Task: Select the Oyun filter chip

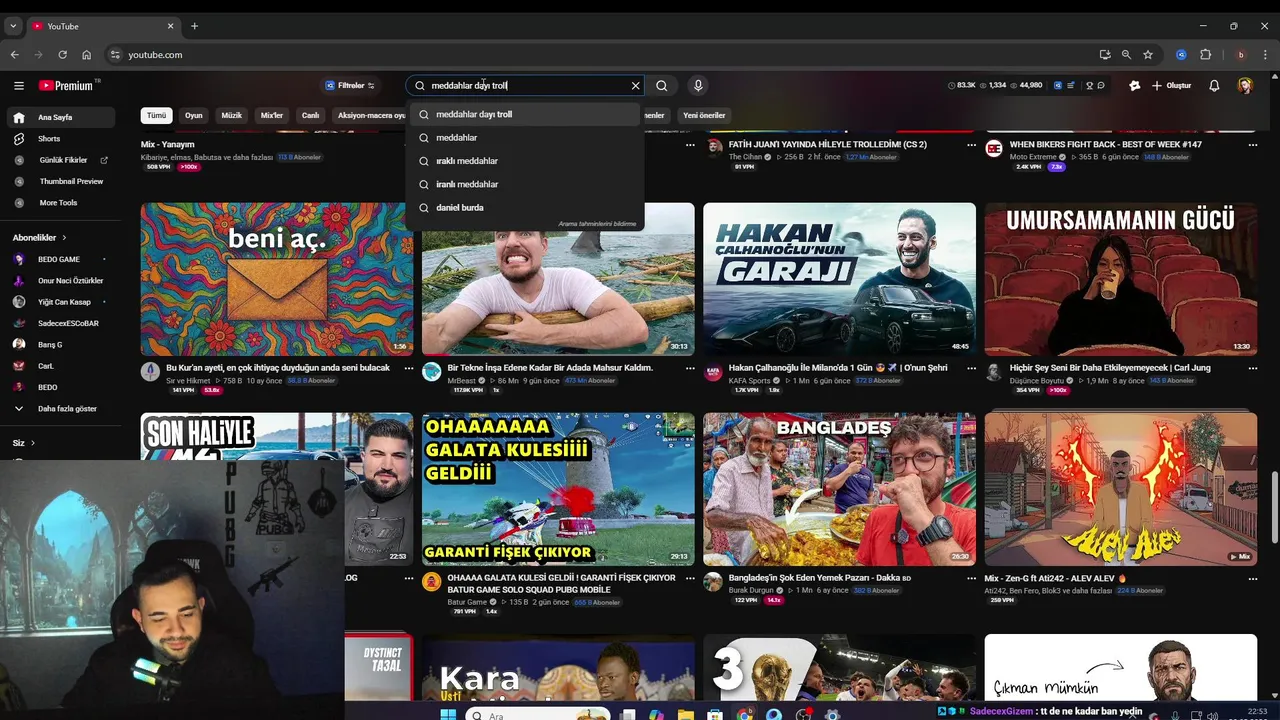Action: (x=194, y=115)
